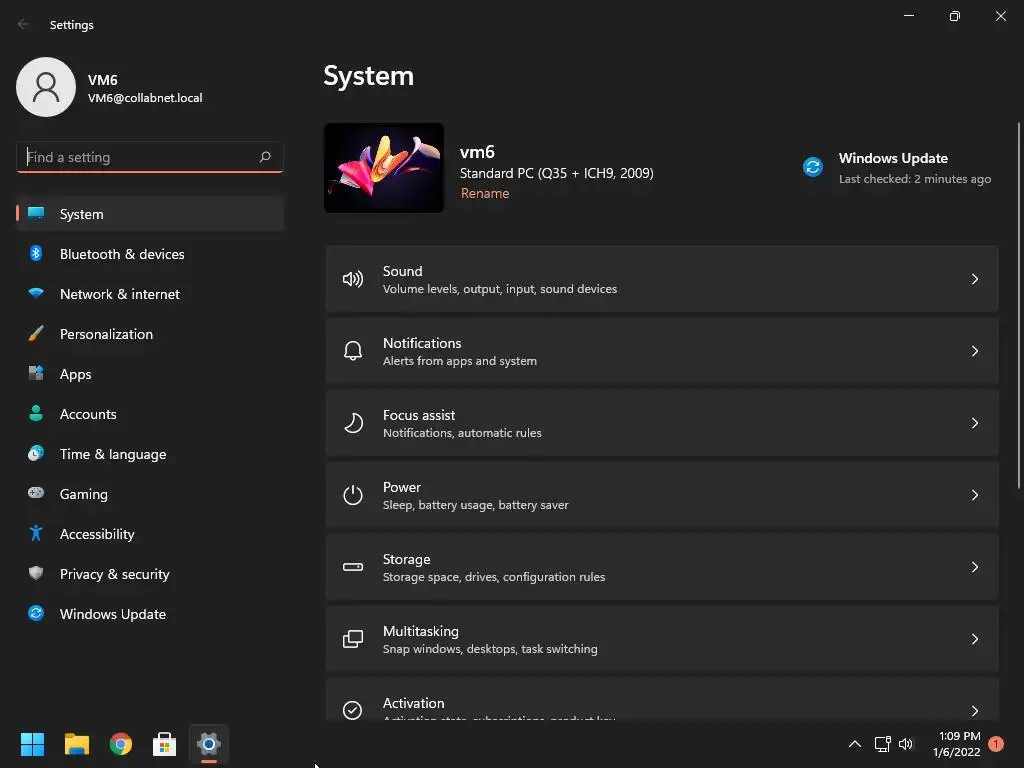Image resolution: width=1024 pixels, height=768 pixels.
Task: Click 'Alerts from apps and system' text
Action: click(x=460, y=361)
